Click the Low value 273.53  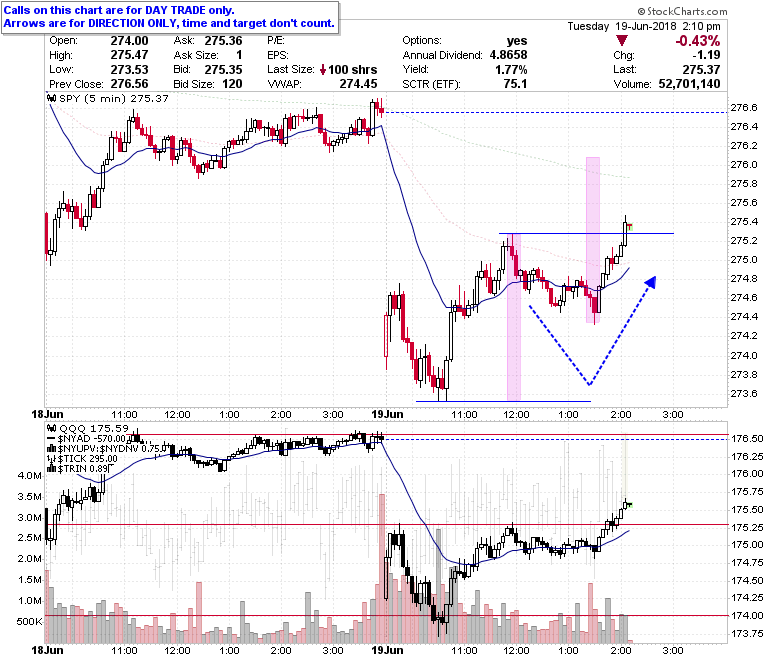coord(129,70)
